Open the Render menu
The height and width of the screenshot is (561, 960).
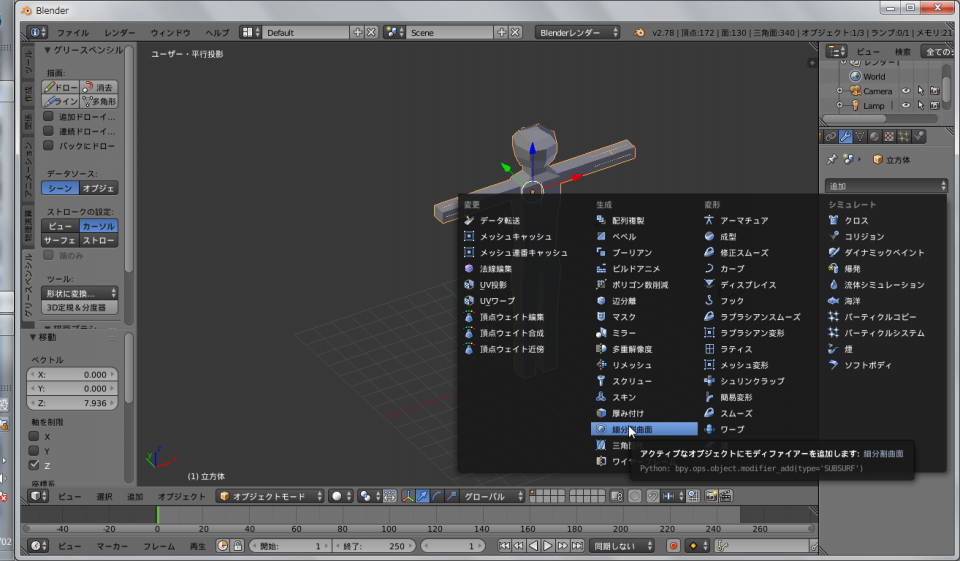pyautogui.click(x=119, y=32)
